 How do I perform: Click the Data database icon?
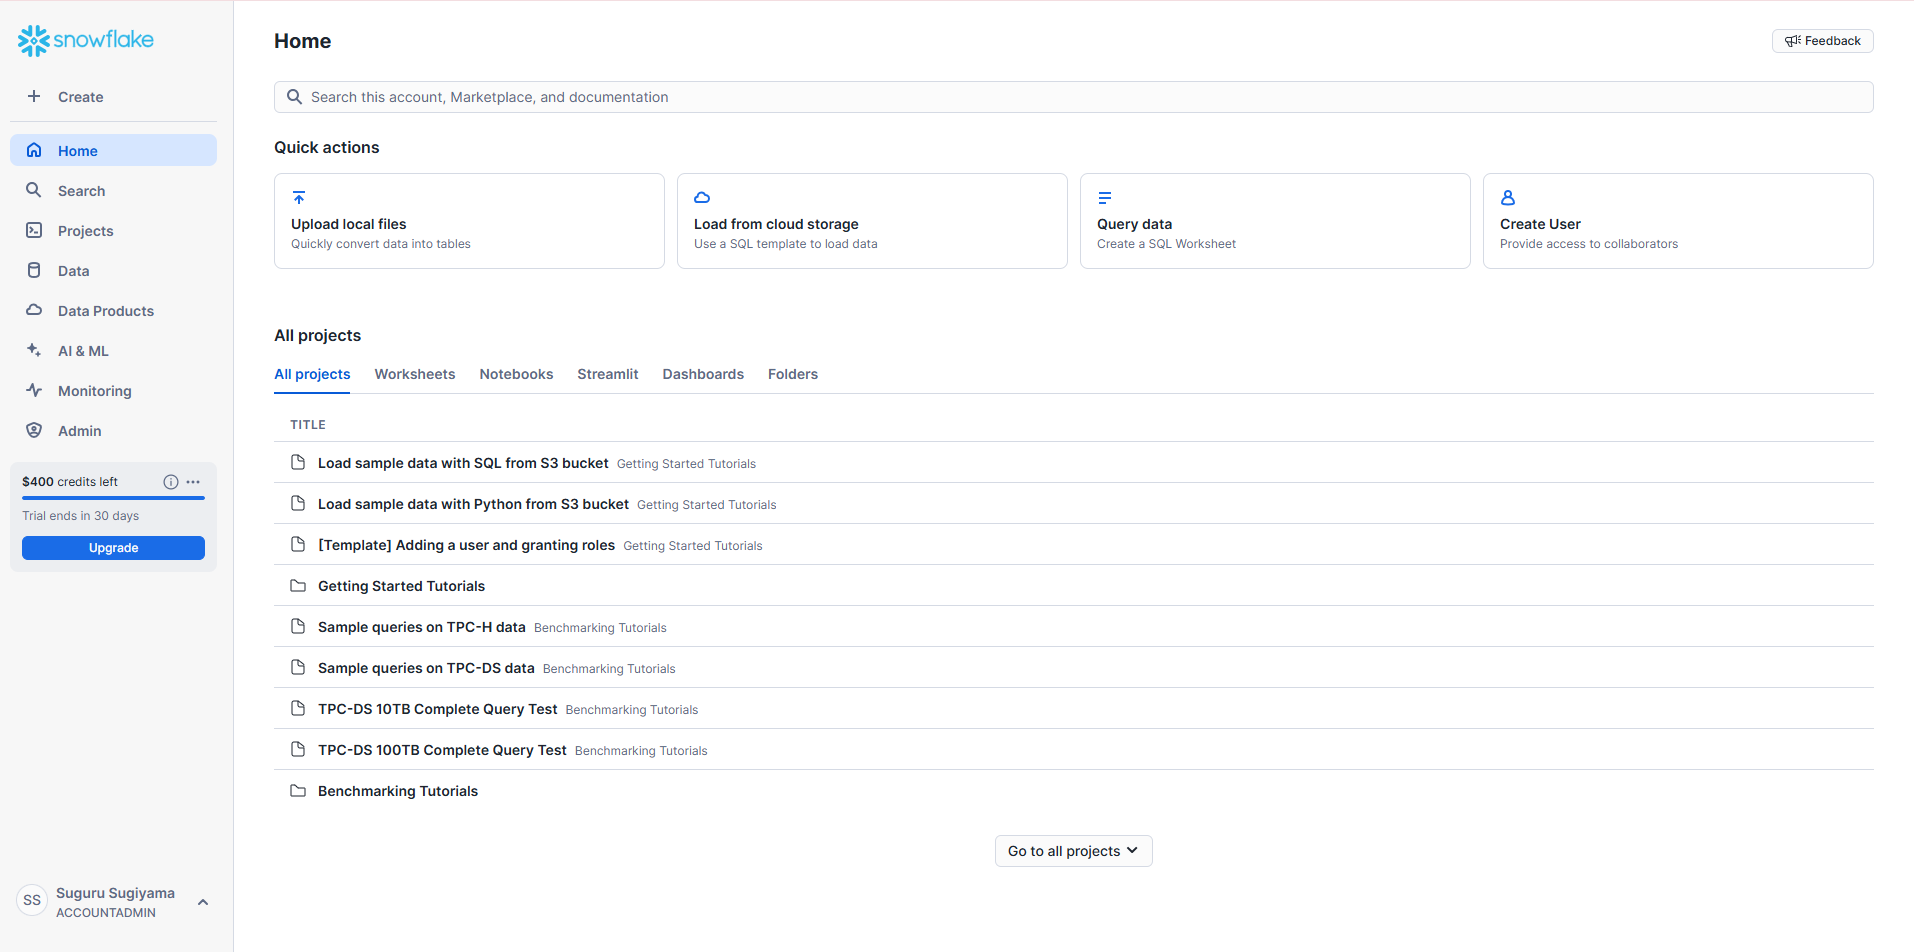tap(34, 270)
